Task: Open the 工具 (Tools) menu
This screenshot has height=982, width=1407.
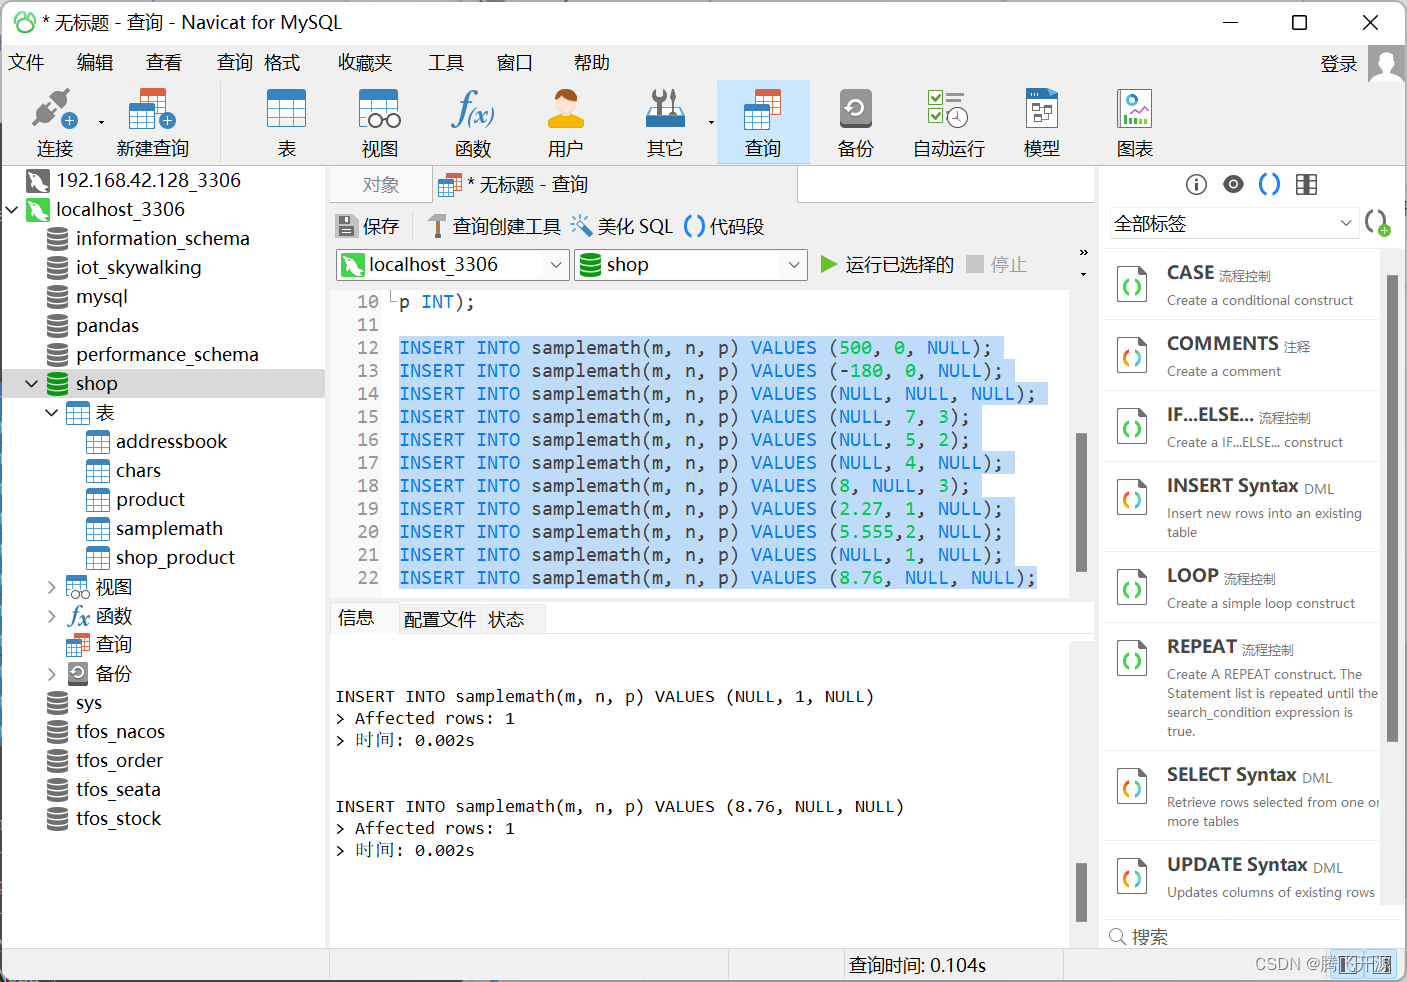Action: [x=446, y=63]
